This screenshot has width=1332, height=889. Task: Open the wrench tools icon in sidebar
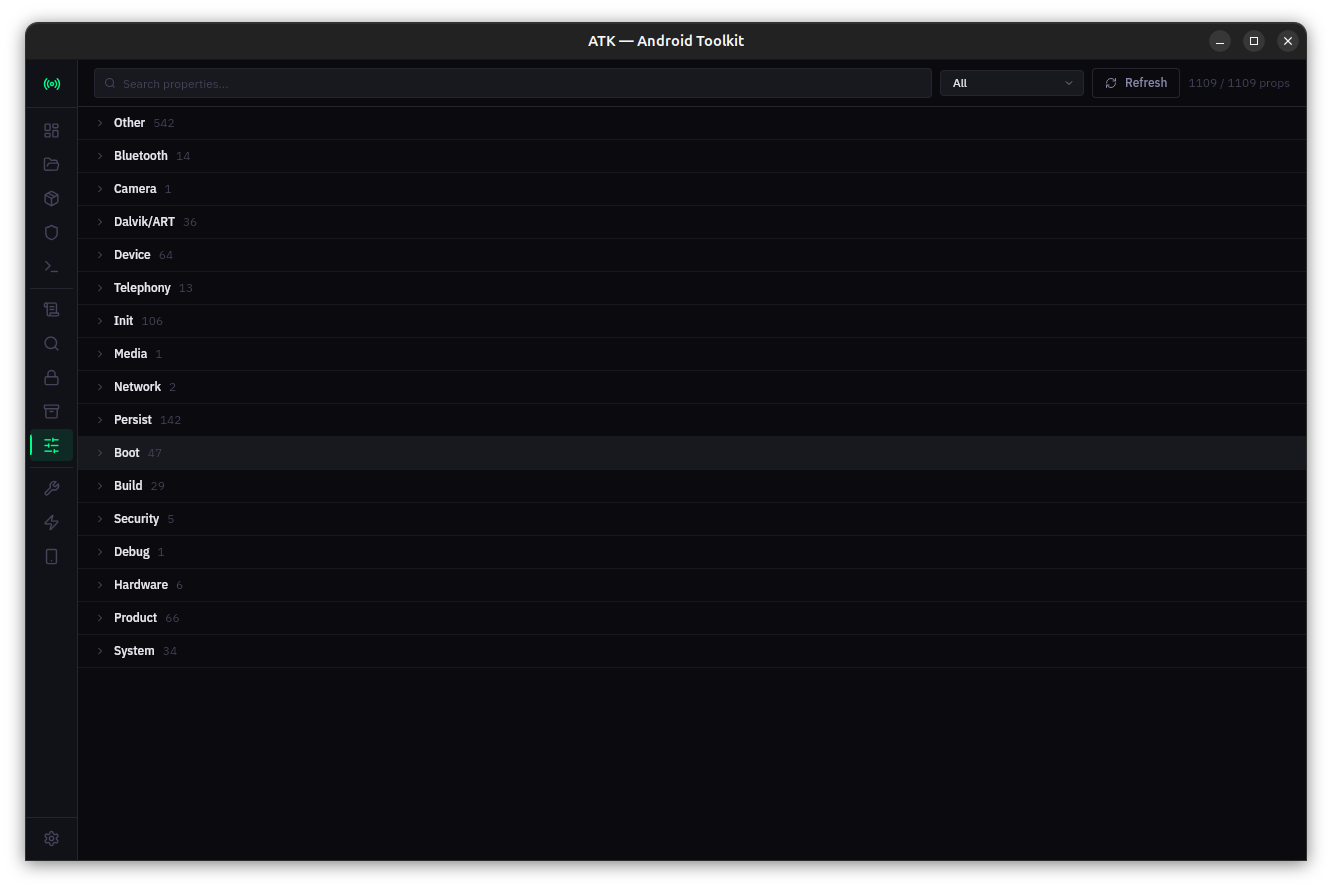coord(52,489)
